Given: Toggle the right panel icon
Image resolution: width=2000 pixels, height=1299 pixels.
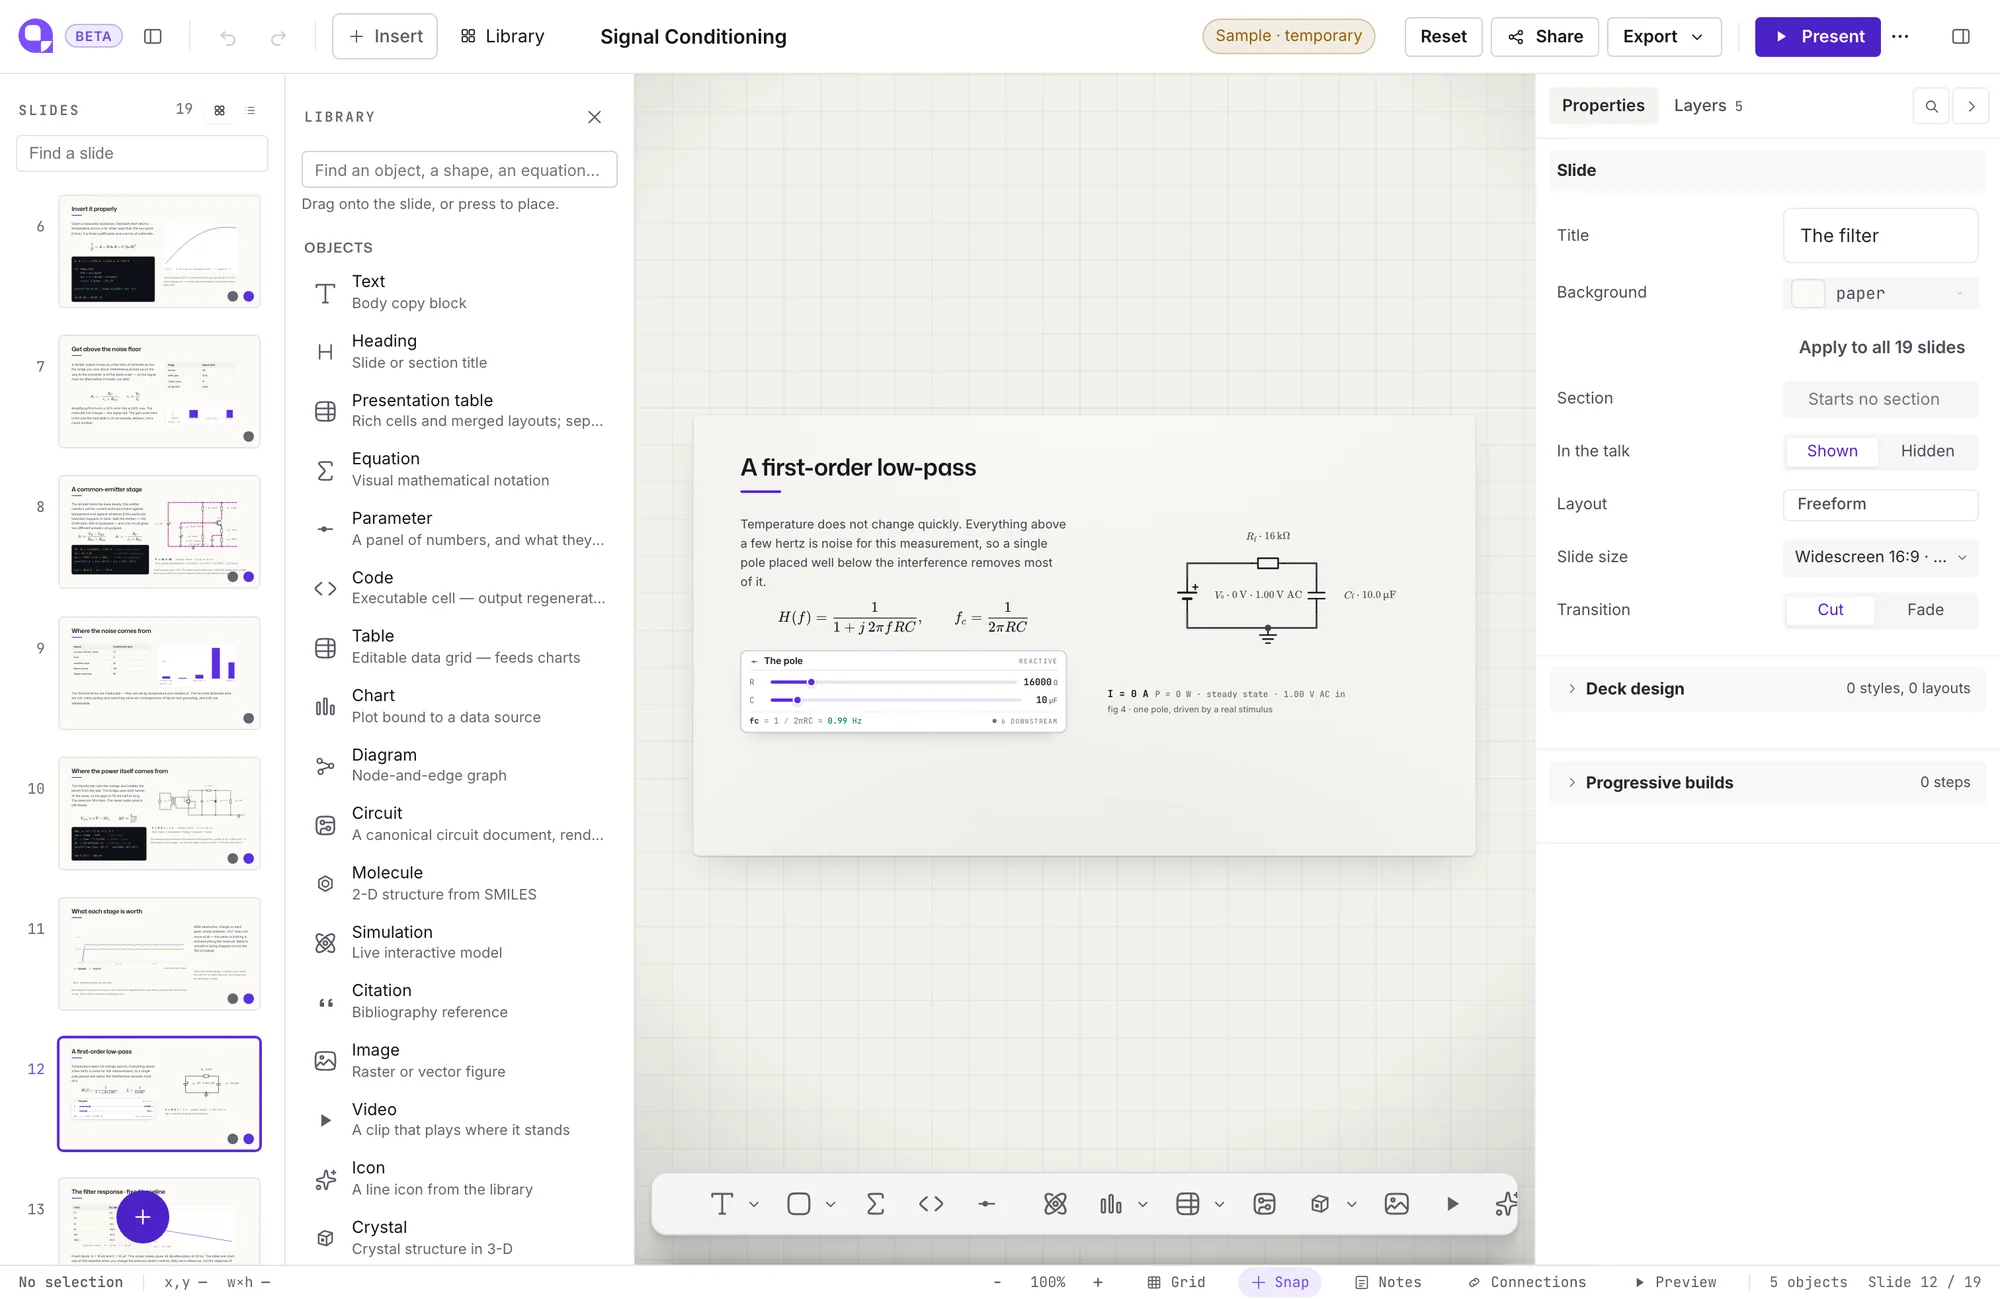Looking at the screenshot, I should [x=1960, y=36].
